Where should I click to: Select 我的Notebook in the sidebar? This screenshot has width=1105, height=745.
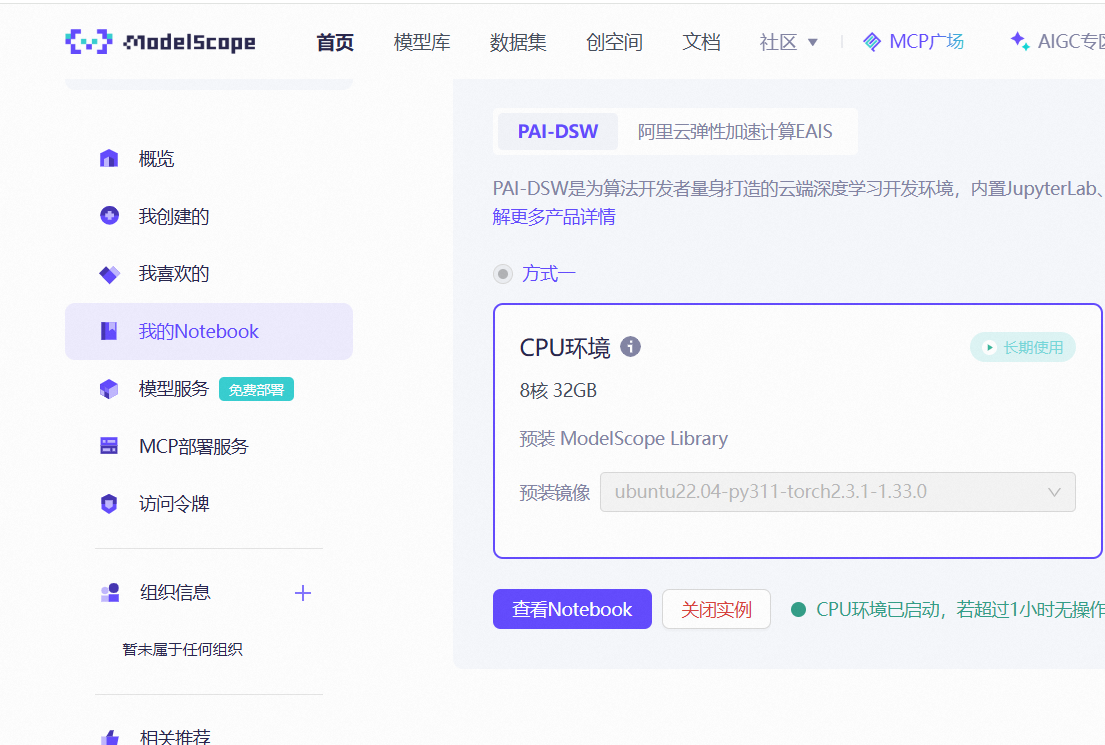coord(209,331)
